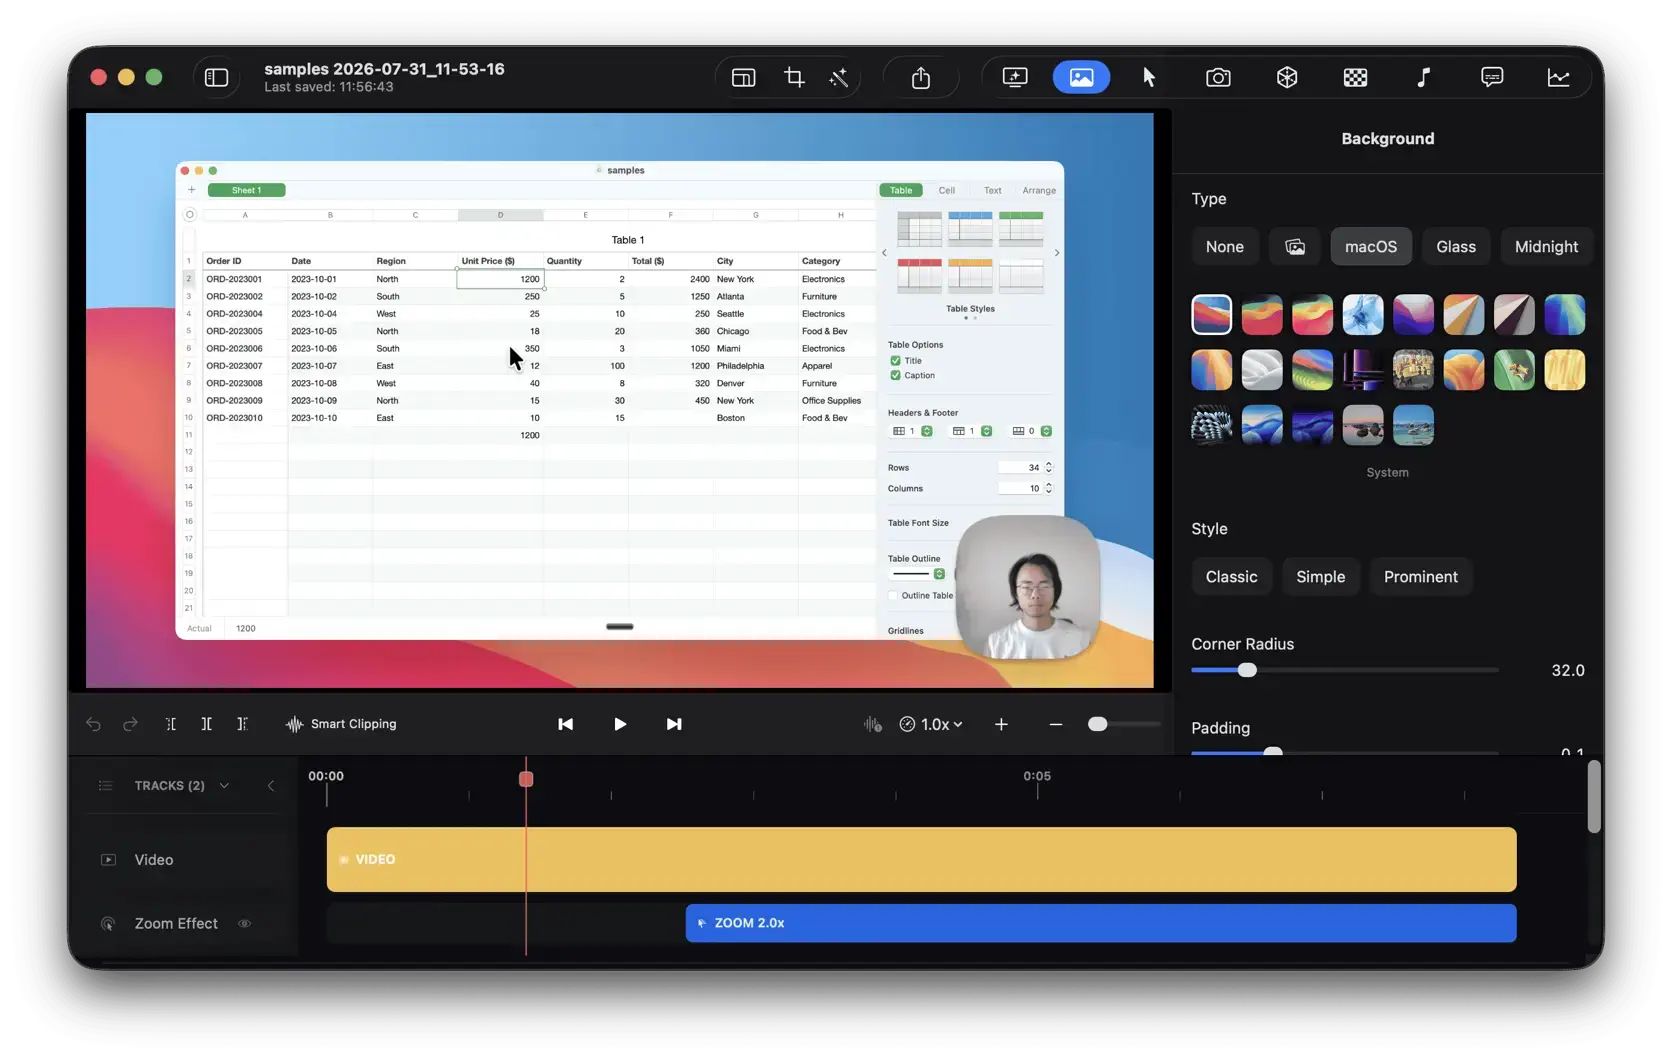The height and width of the screenshot is (1059, 1672).
Task: Click the red timeline playhead marker
Action: (526, 779)
